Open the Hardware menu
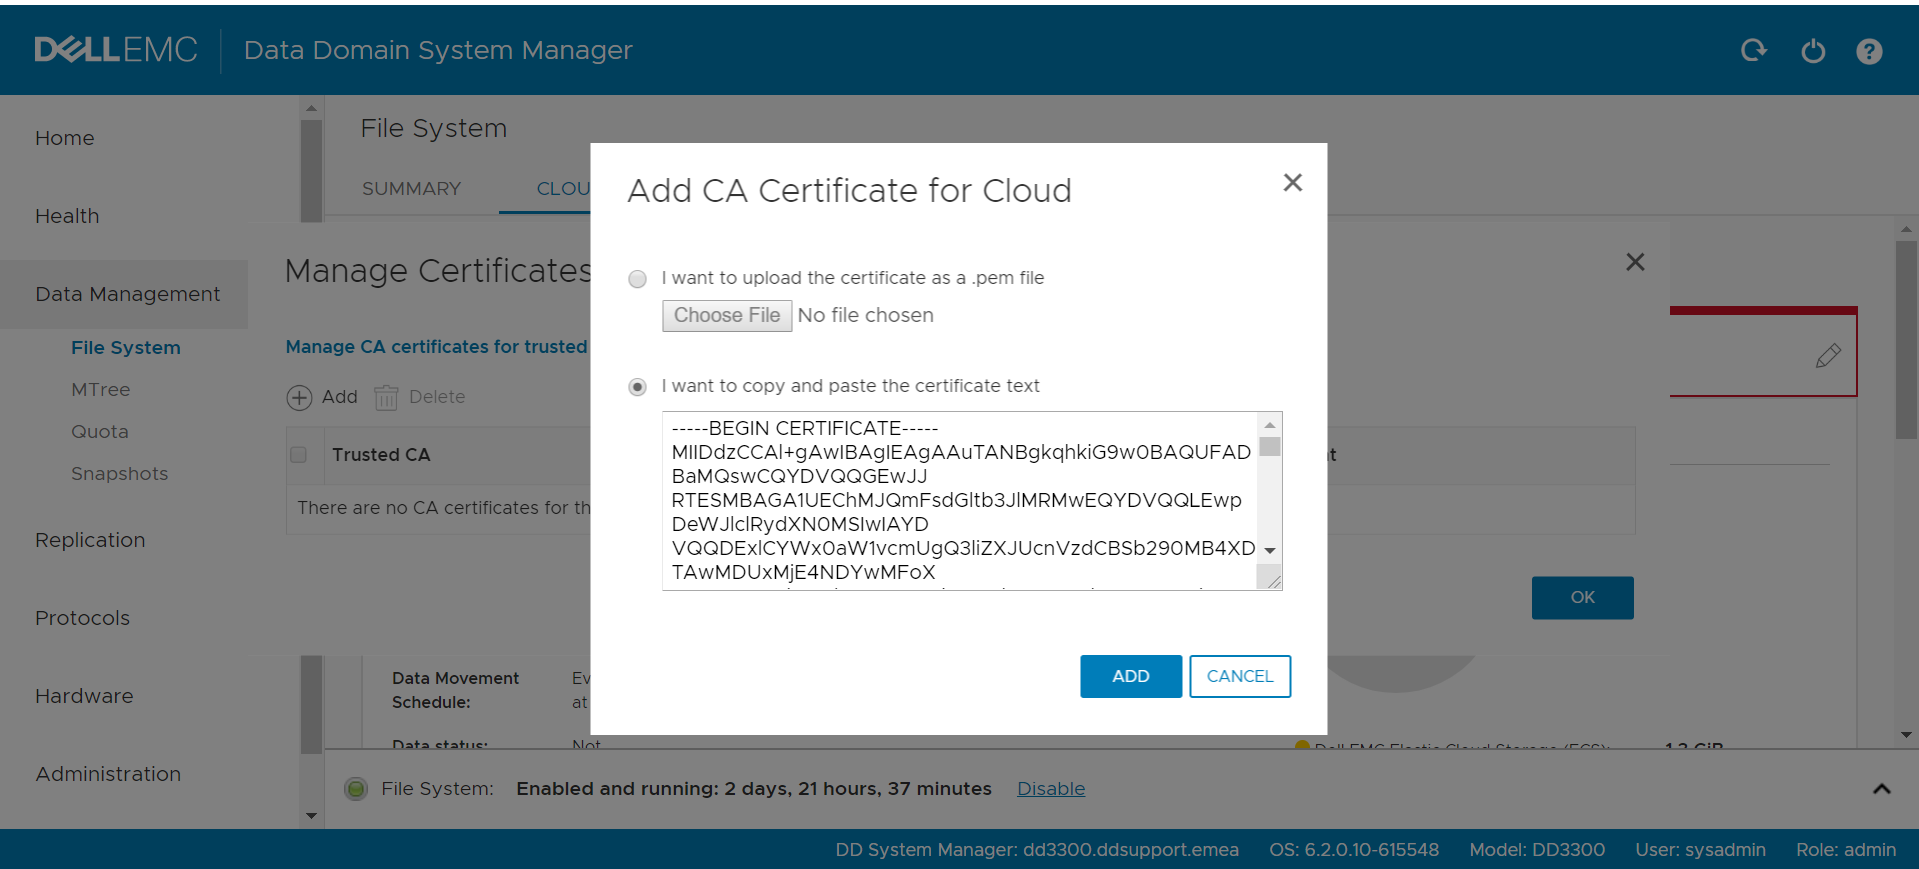 84,696
